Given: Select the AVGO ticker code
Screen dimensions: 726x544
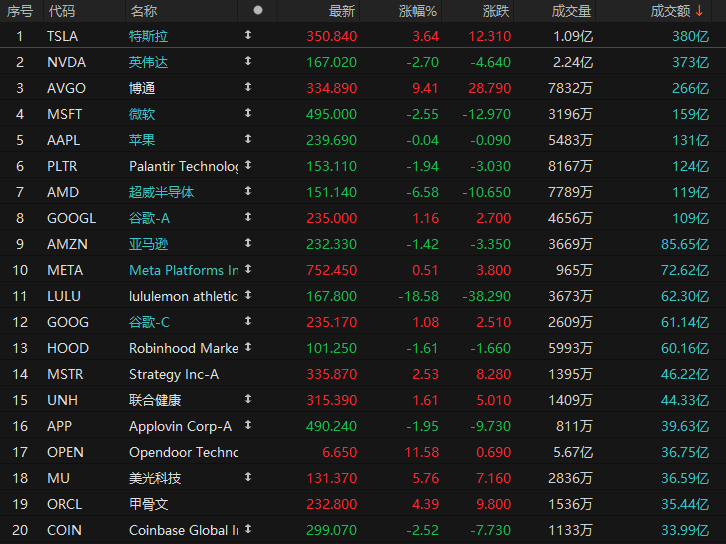Looking at the screenshot, I should coord(66,88).
